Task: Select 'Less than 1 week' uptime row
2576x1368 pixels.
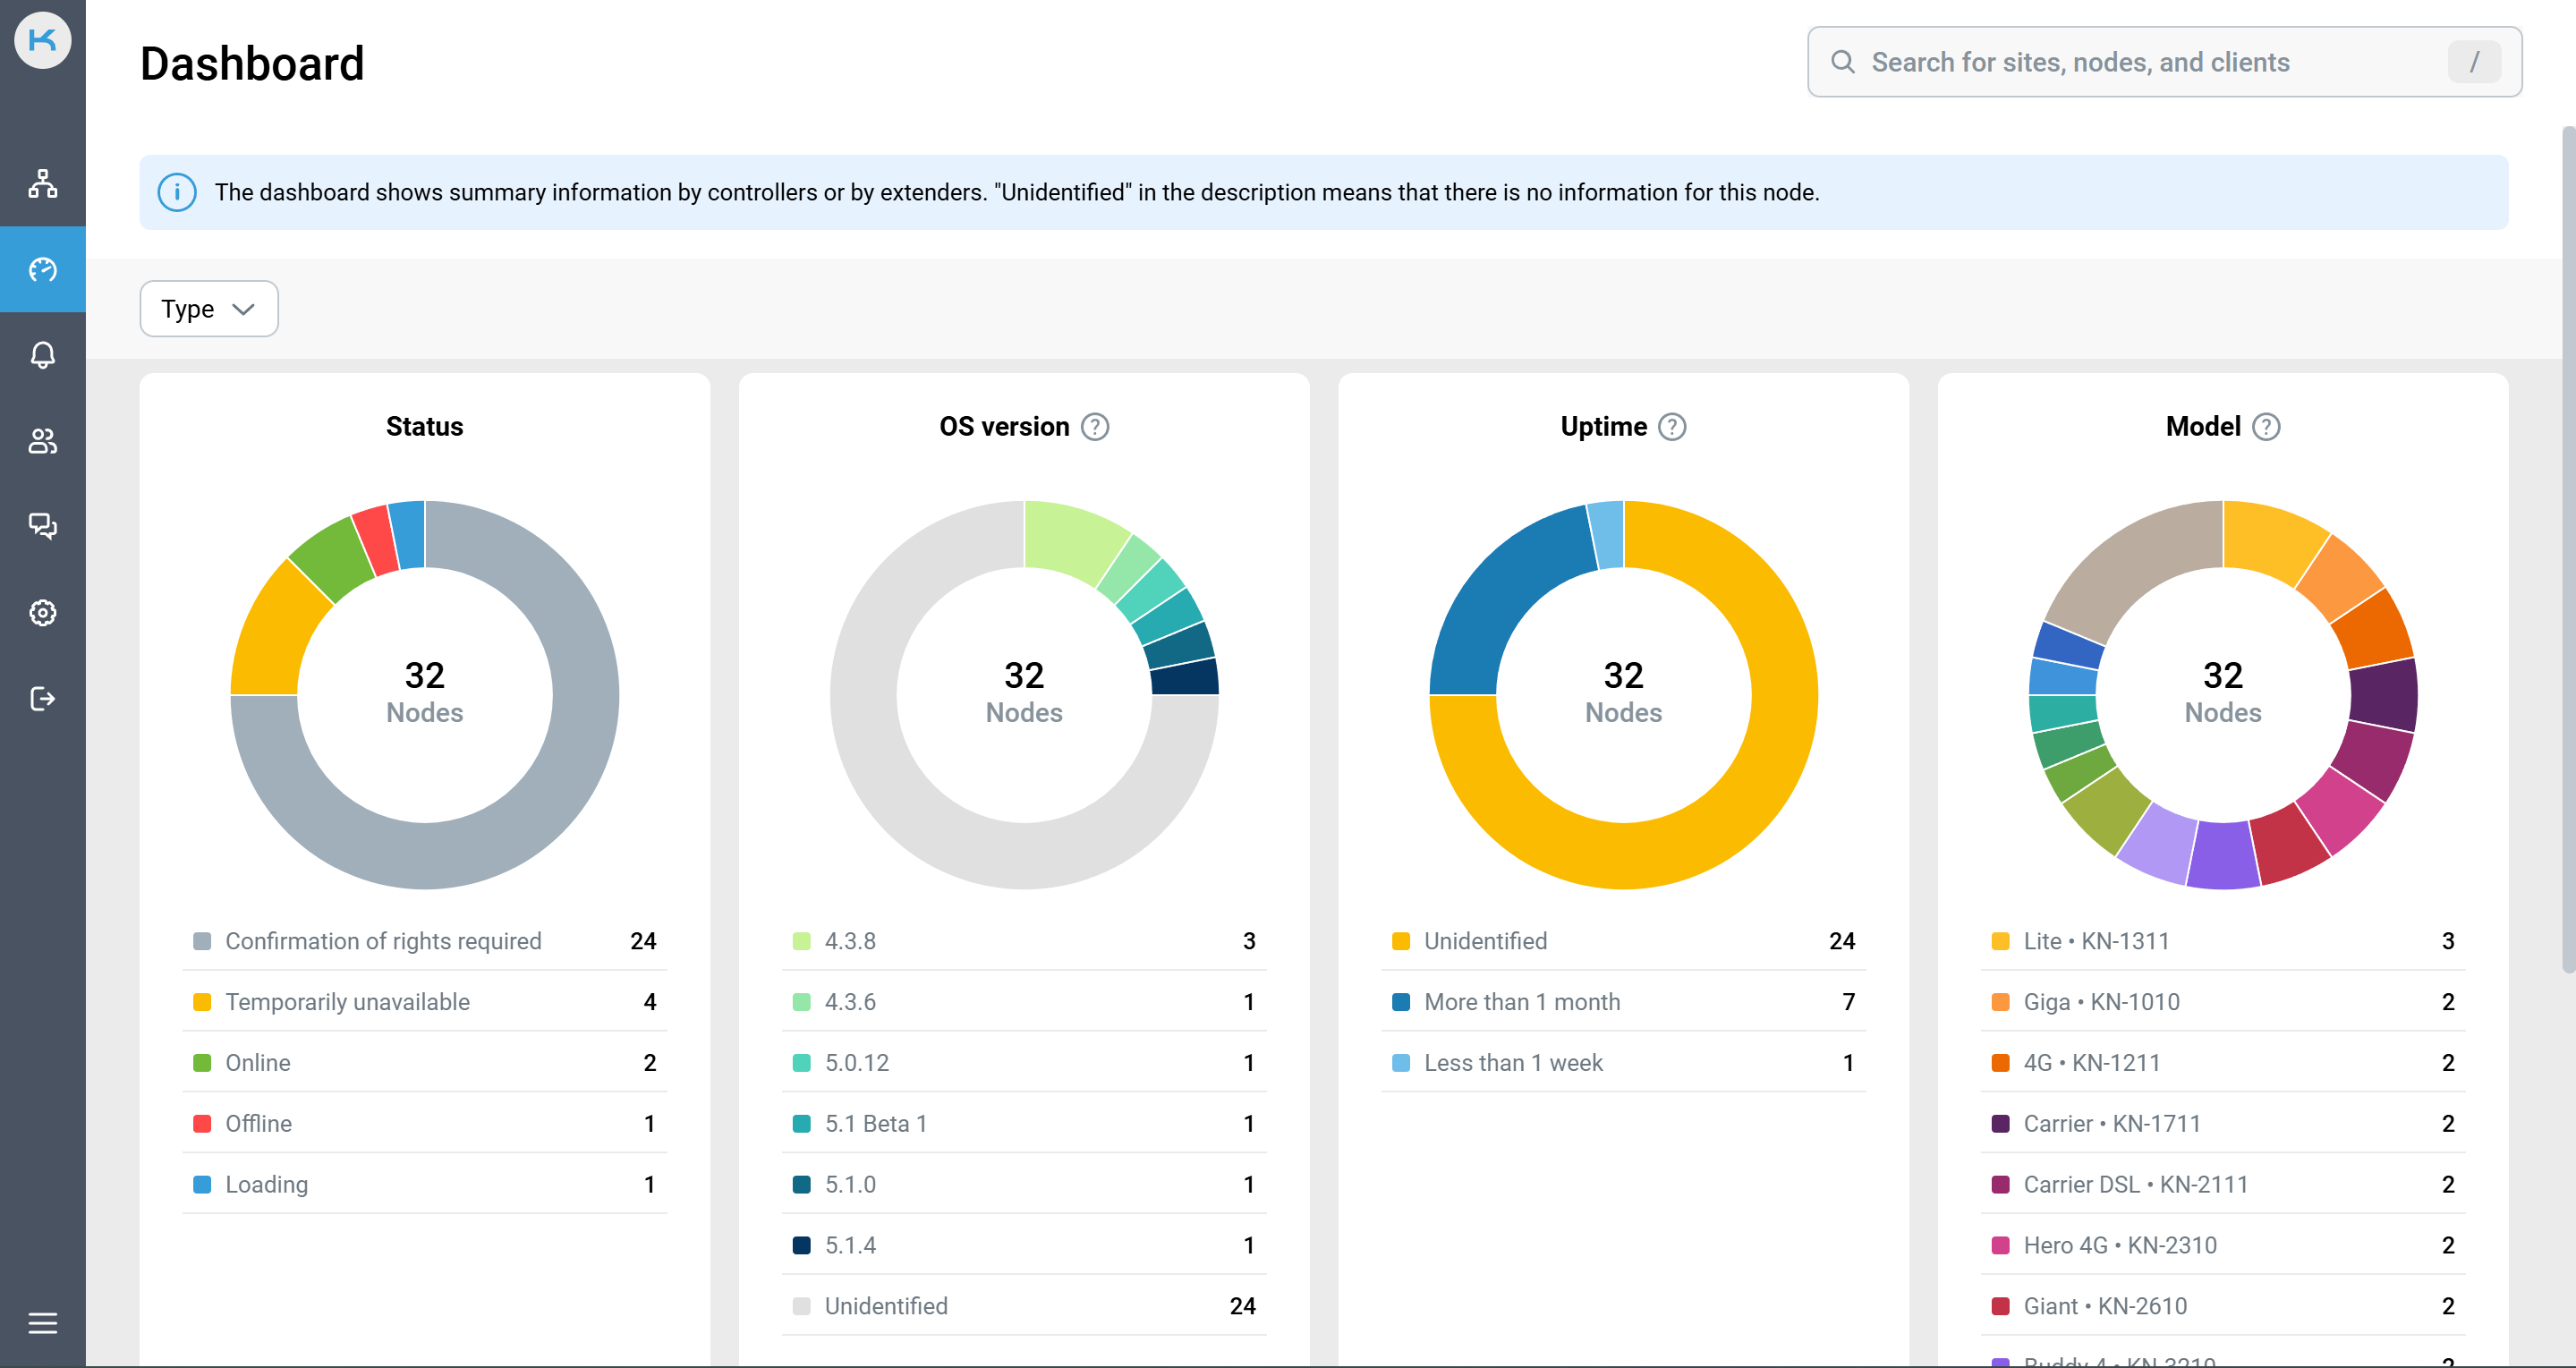Action: click(x=1624, y=1063)
